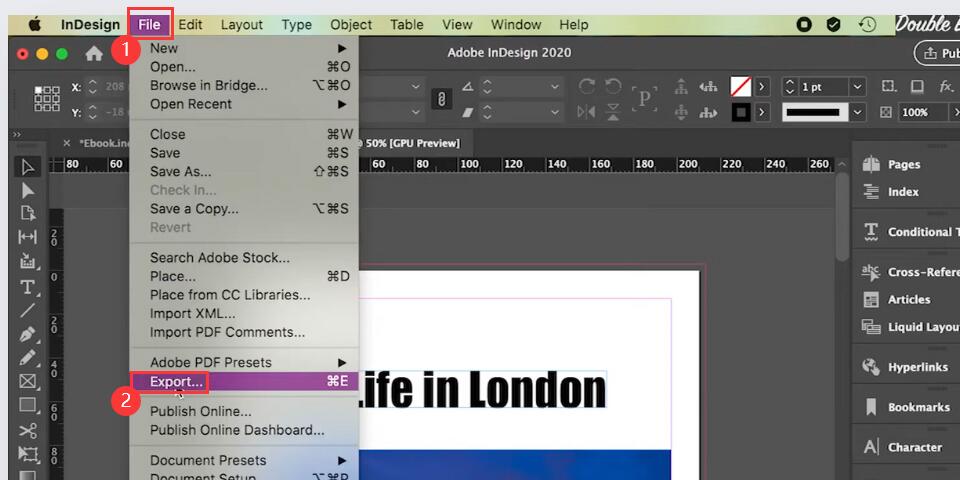Toggle constrain proportions chain link
960x480 pixels.
click(441, 99)
